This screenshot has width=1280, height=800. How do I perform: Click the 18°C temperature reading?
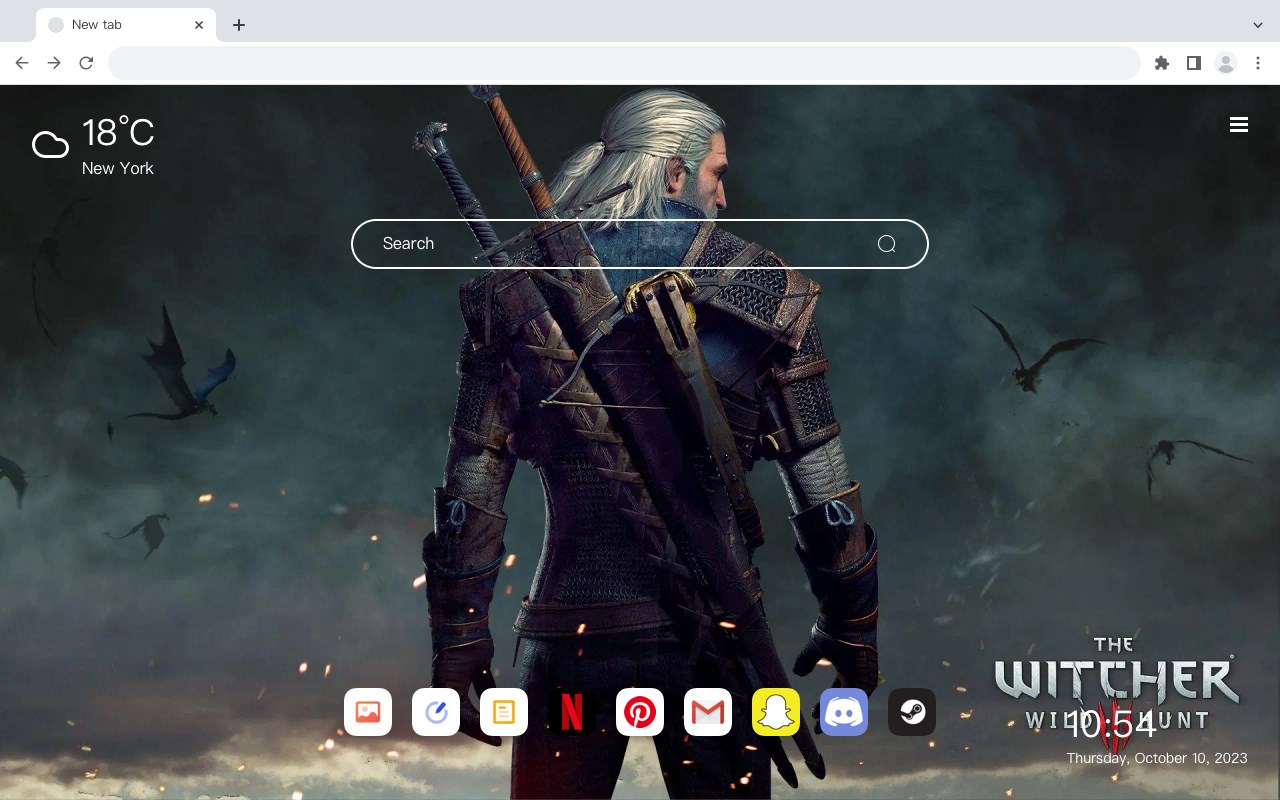[x=118, y=133]
